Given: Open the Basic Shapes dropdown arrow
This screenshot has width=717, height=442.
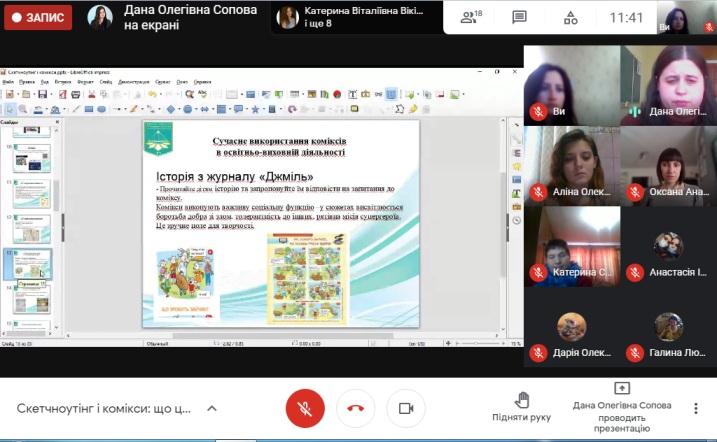Looking at the screenshot, I should click(179, 109).
